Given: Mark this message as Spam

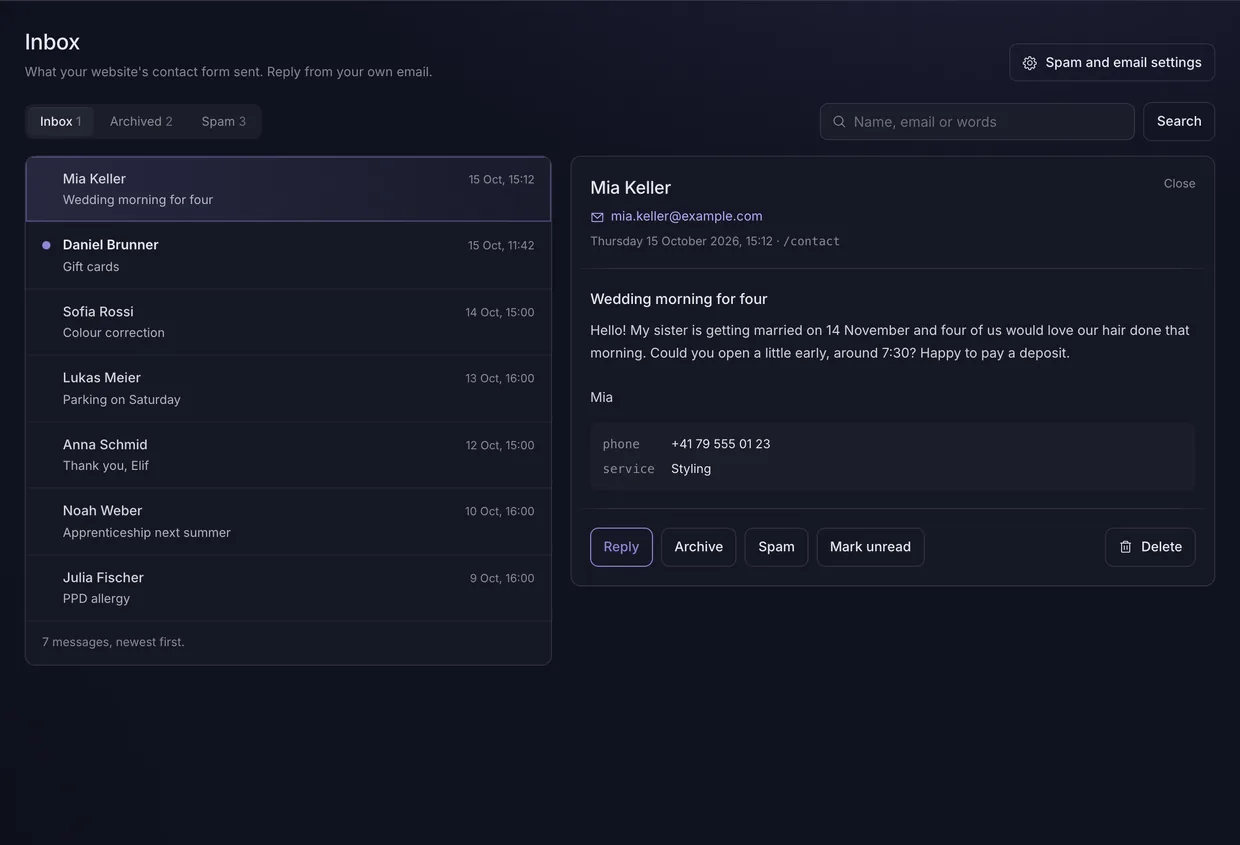Looking at the screenshot, I should point(776,547).
